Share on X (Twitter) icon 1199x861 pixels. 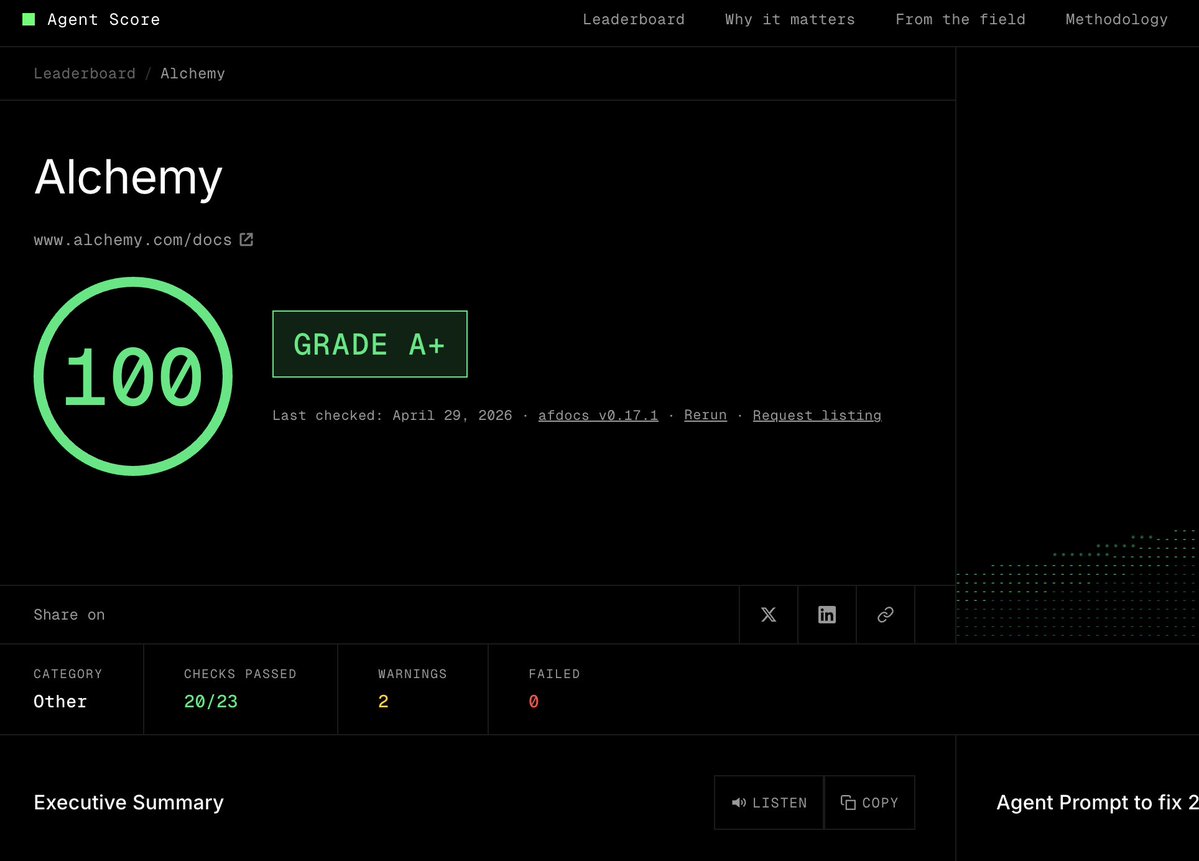[x=768, y=615]
